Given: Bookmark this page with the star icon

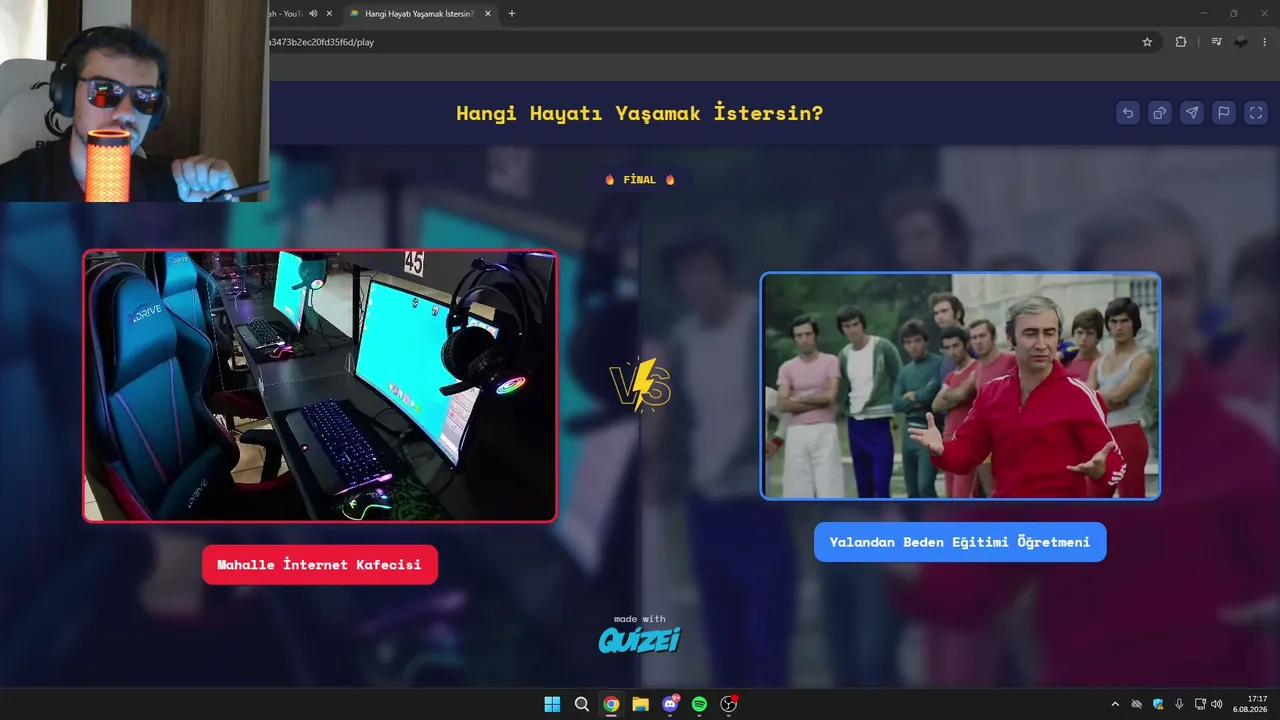Looking at the screenshot, I should pyautogui.click(x=1147, y=42).
